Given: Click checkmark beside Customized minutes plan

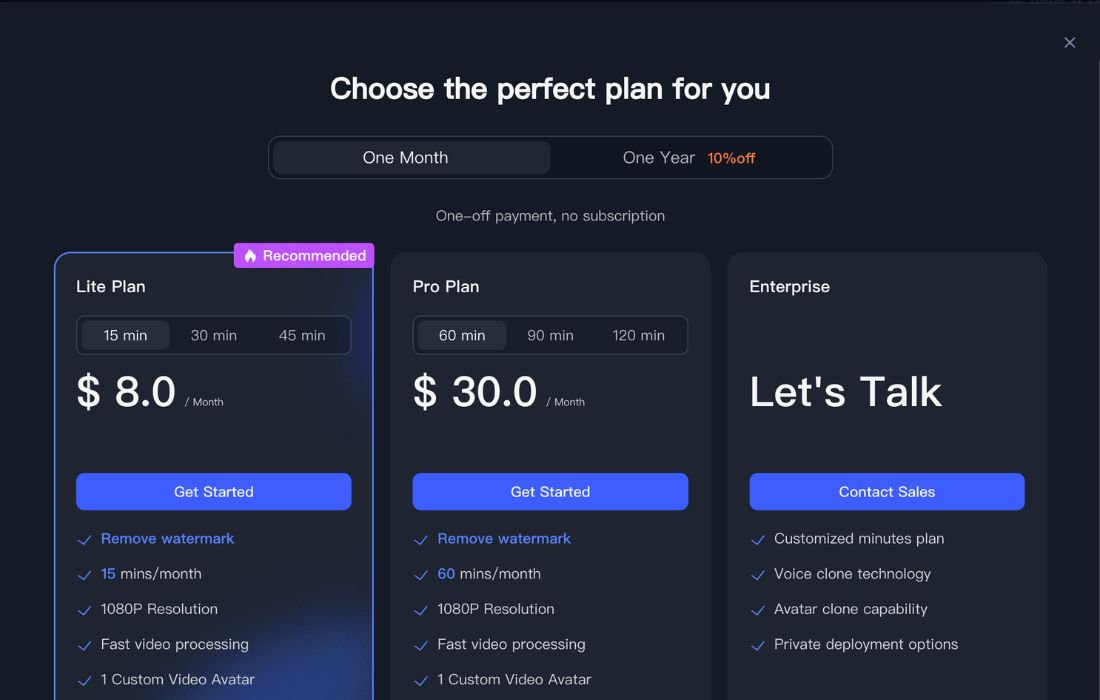Looking at the screenshot, I should pos(758,540).
